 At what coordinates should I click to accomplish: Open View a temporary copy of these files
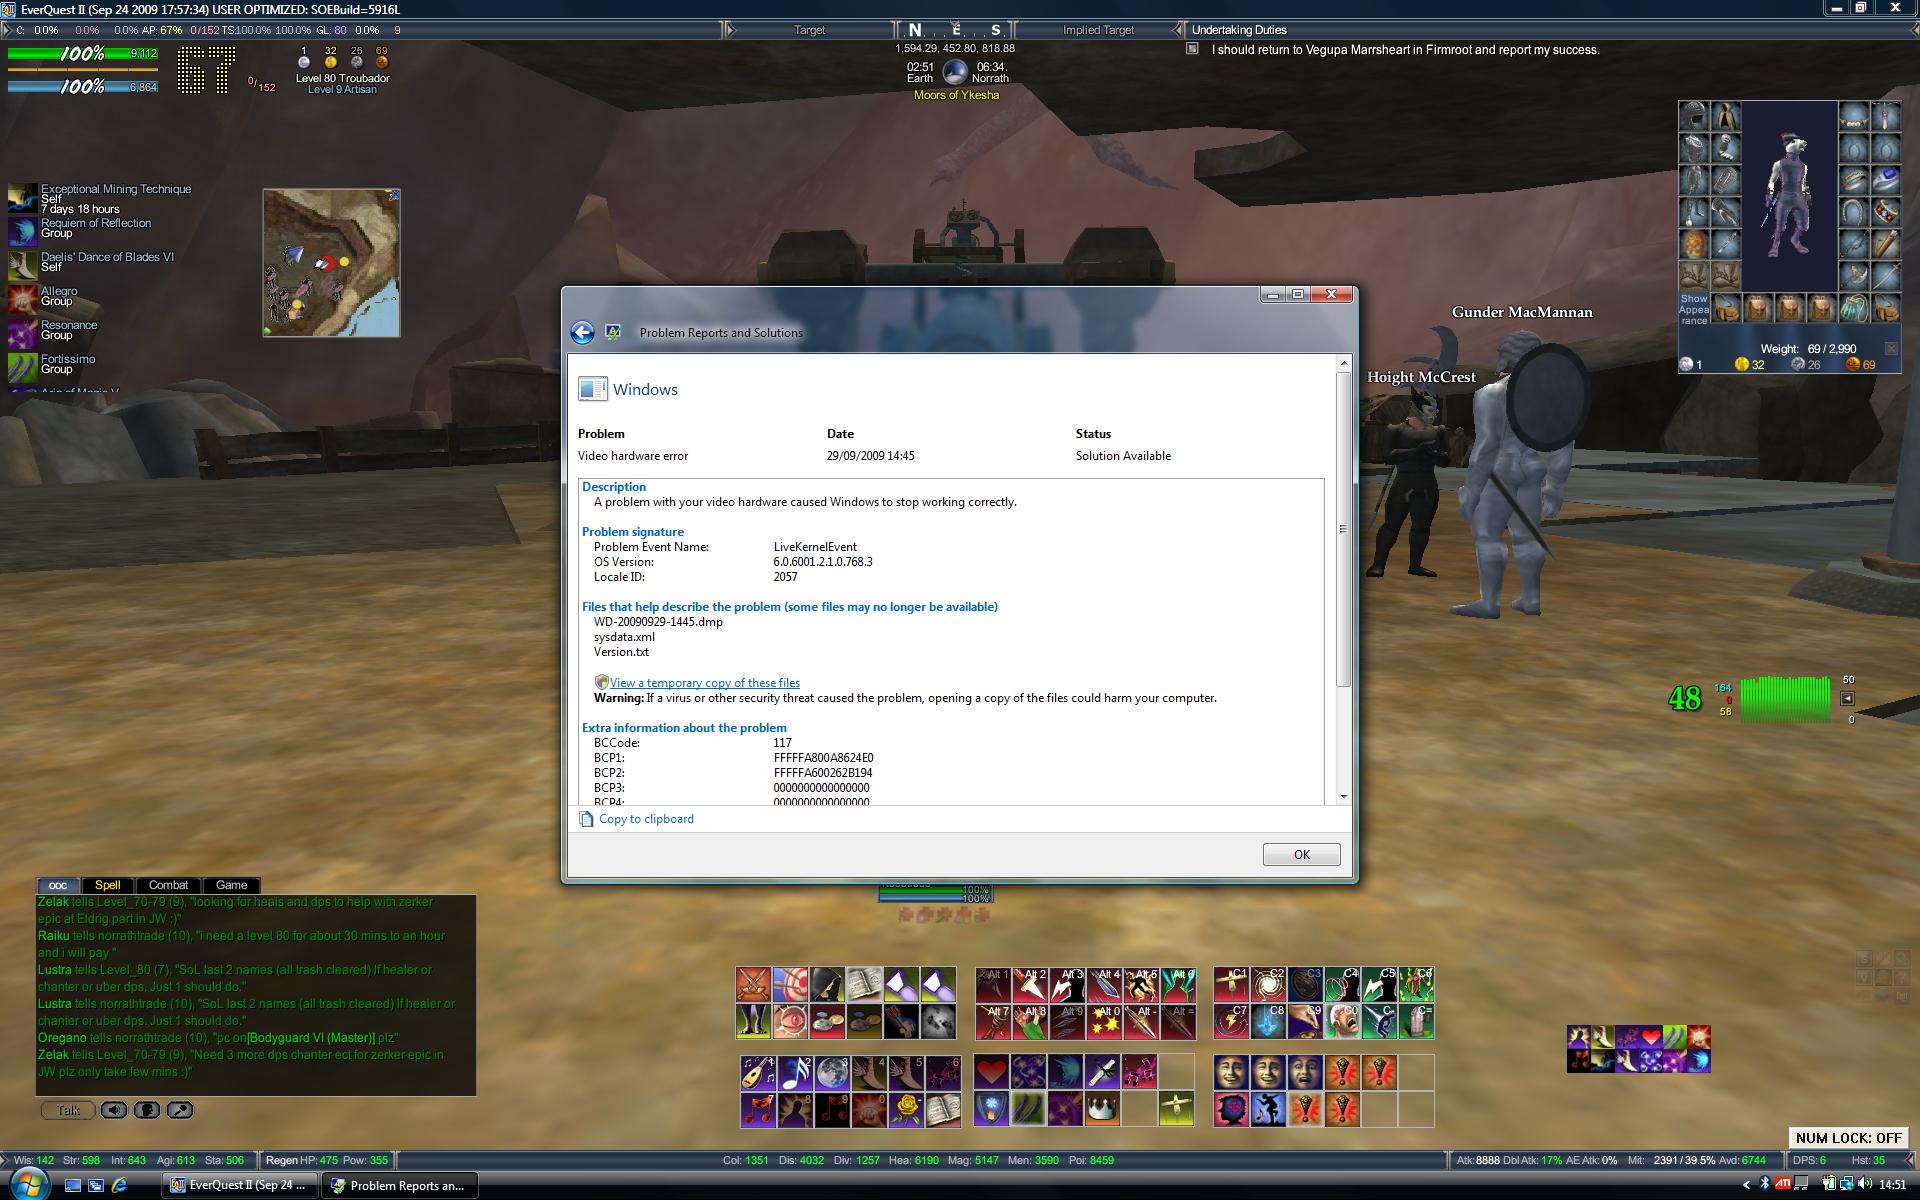(x=704, y=683)
